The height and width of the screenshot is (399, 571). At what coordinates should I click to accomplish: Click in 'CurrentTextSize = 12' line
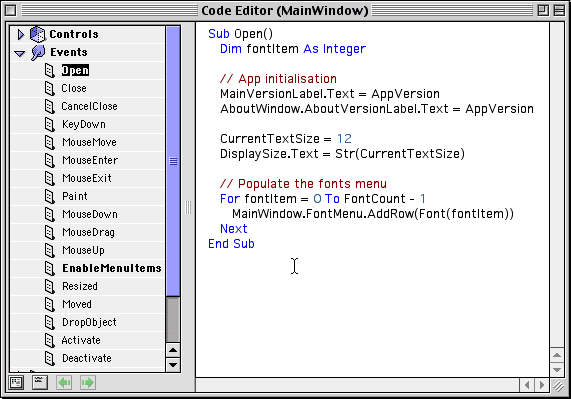286,139
